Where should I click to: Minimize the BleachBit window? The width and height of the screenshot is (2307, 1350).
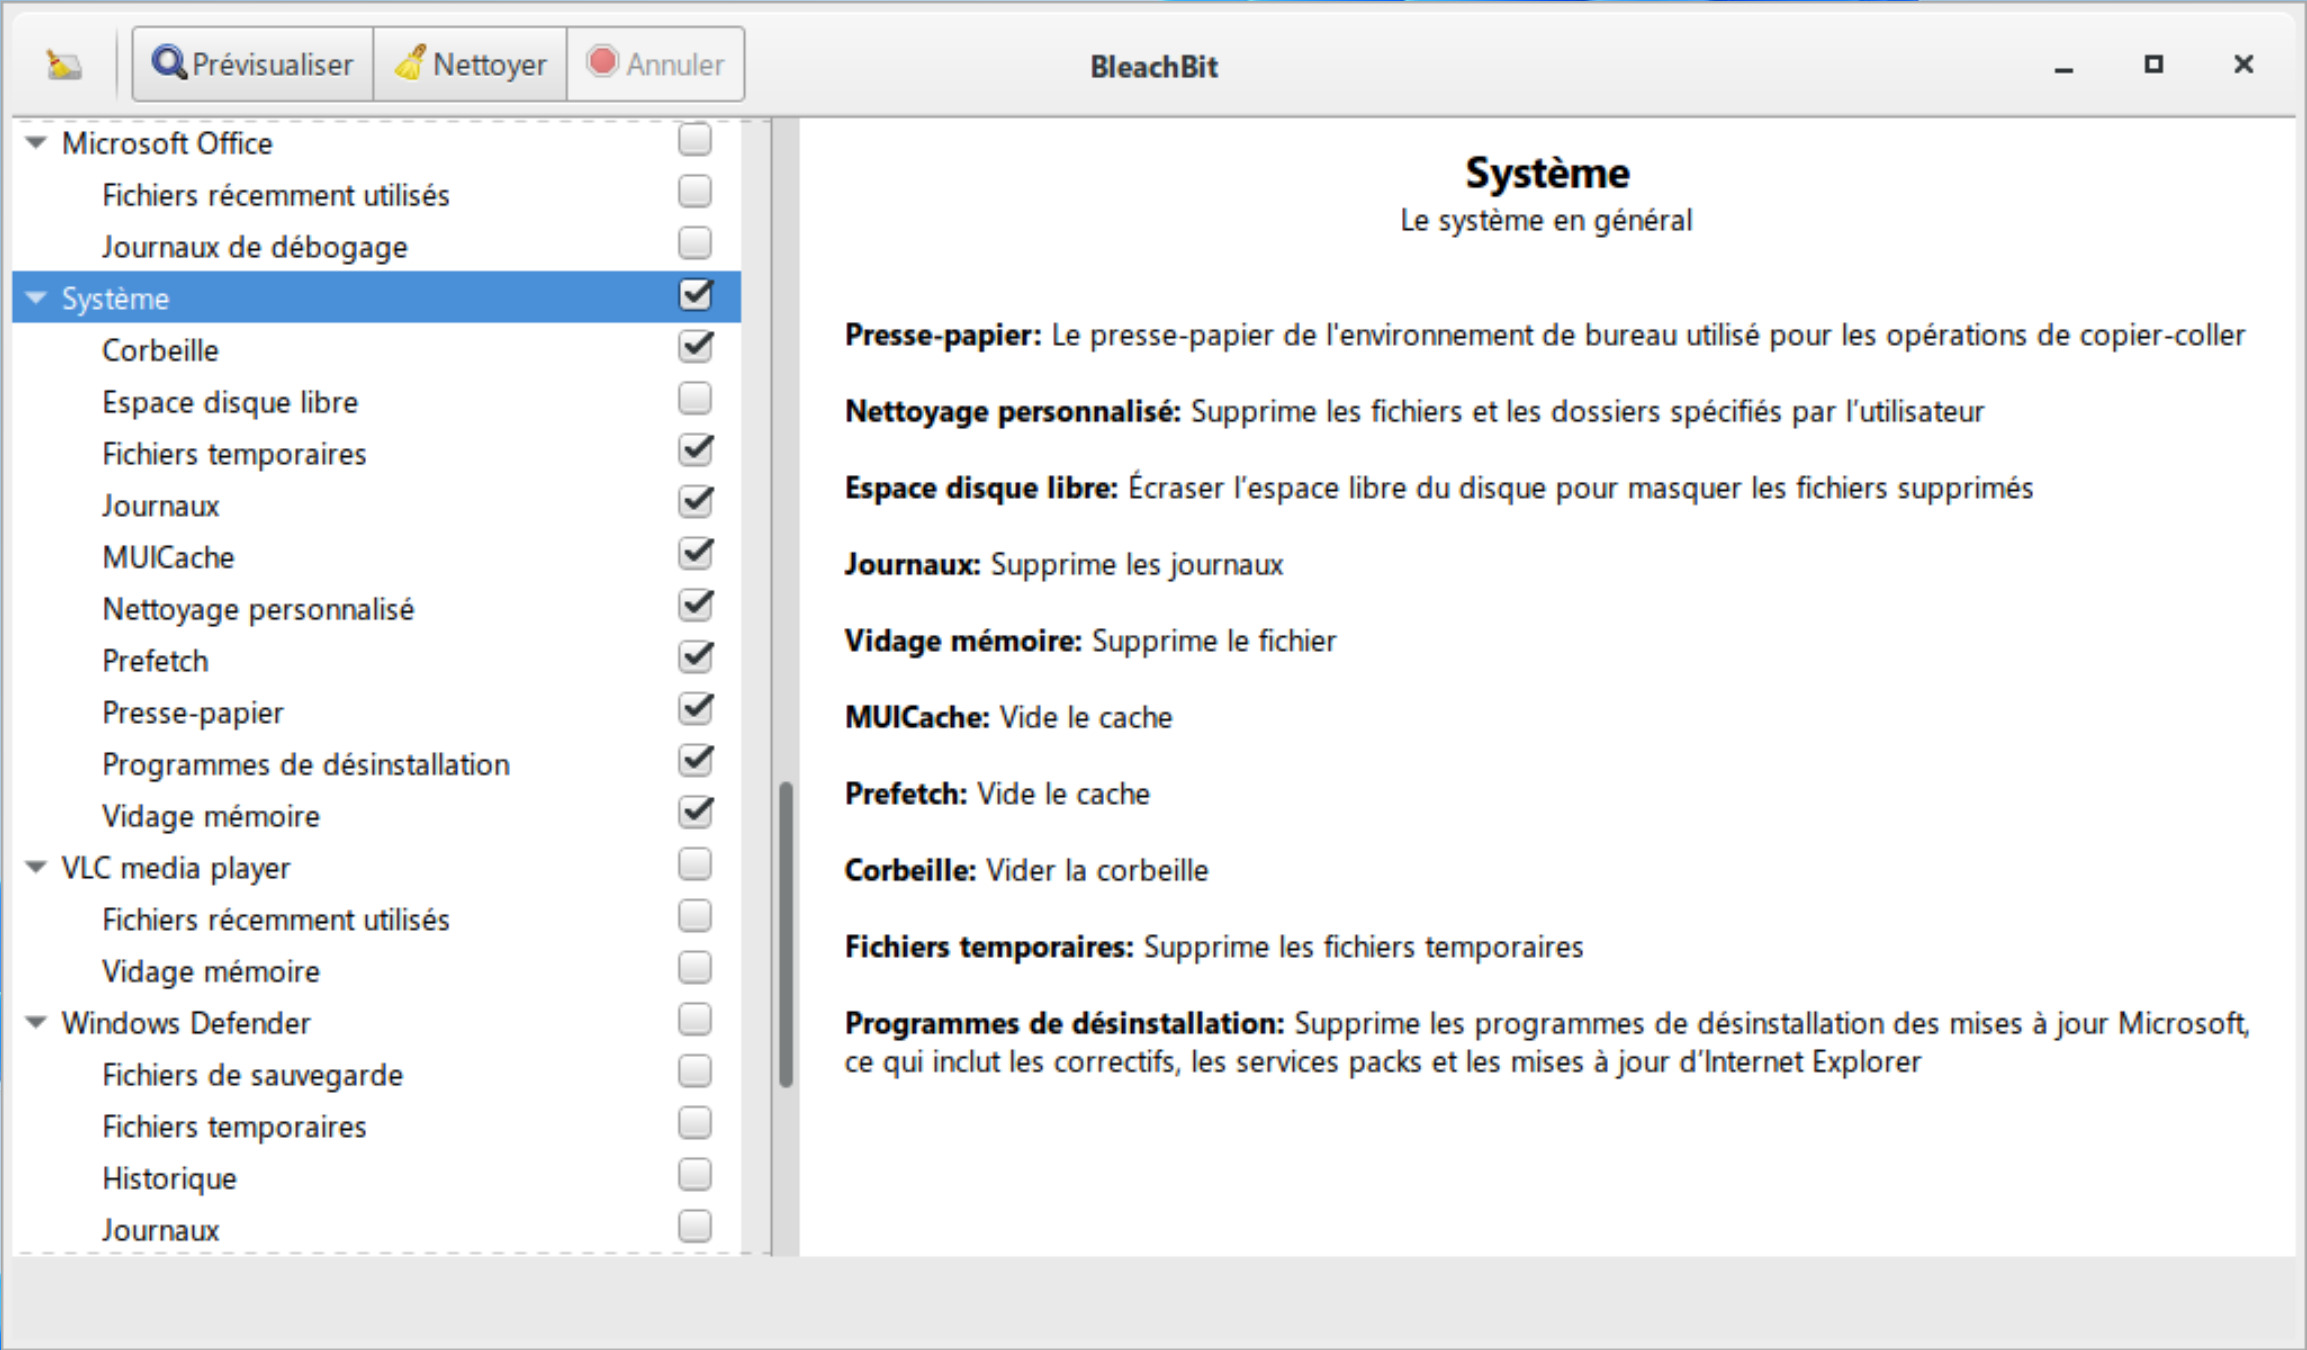point(2064,67)
